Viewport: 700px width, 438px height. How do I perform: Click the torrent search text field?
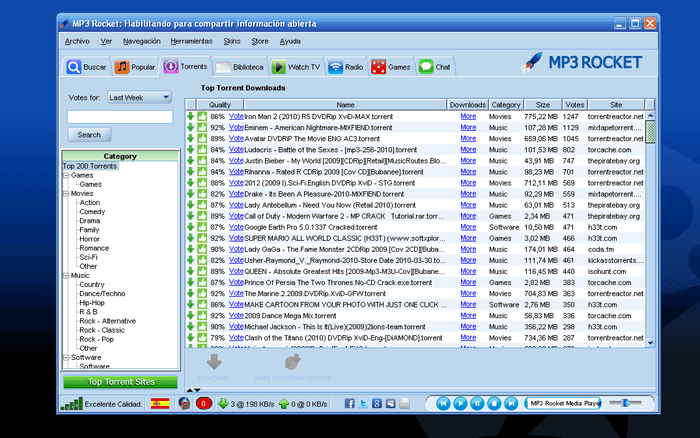coord(120,117)
